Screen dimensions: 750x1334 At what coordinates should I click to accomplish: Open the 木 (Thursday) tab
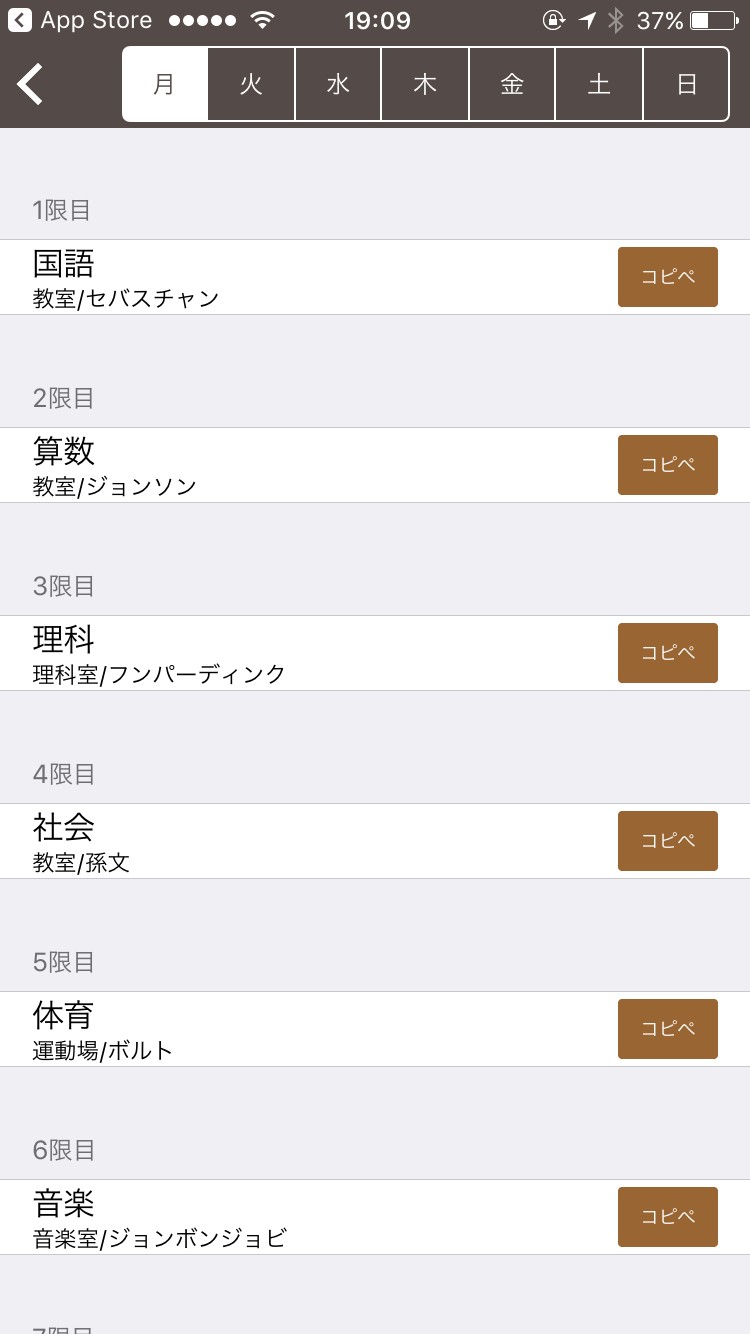pyautogui.click(x=425, y=84)
